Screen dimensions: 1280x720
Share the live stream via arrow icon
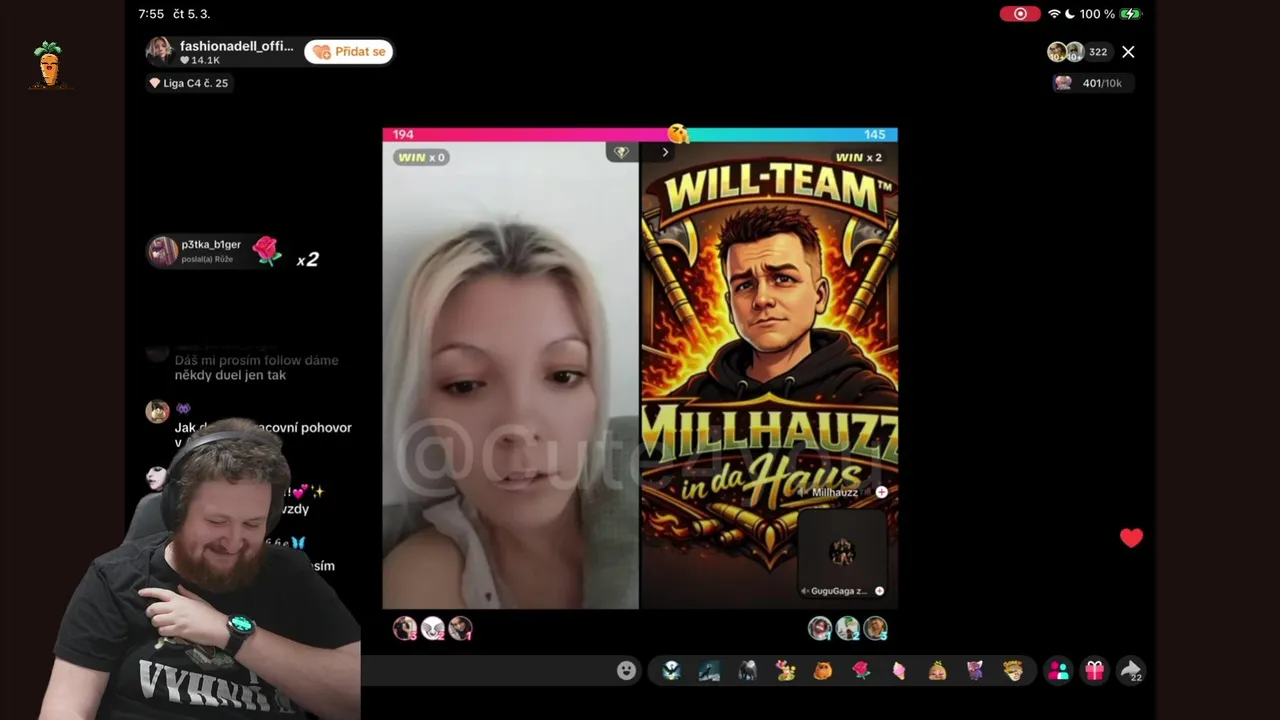[x=1132, y=671]
